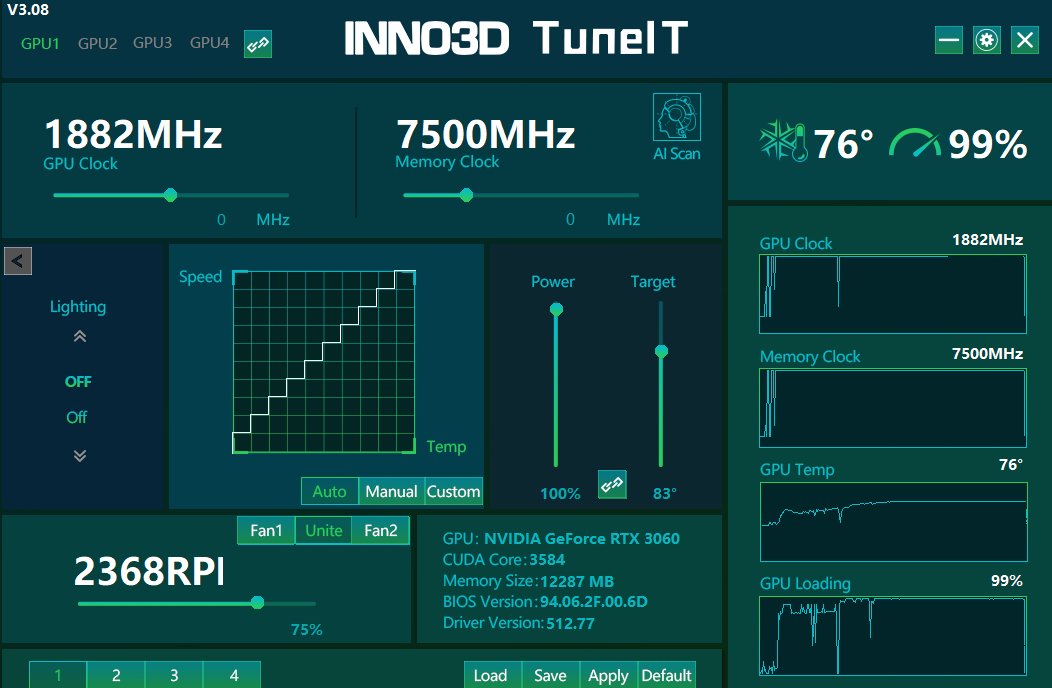Click the Memory Size '12287 MB' value
This screenshot has height=688, width=1052.
pos(577,581)
